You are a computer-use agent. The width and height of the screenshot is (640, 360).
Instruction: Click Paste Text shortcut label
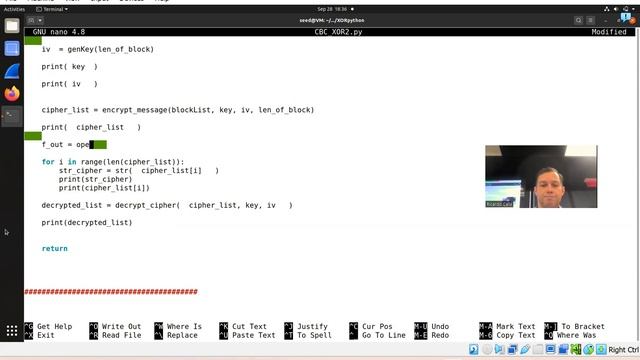tap(253, 335)
